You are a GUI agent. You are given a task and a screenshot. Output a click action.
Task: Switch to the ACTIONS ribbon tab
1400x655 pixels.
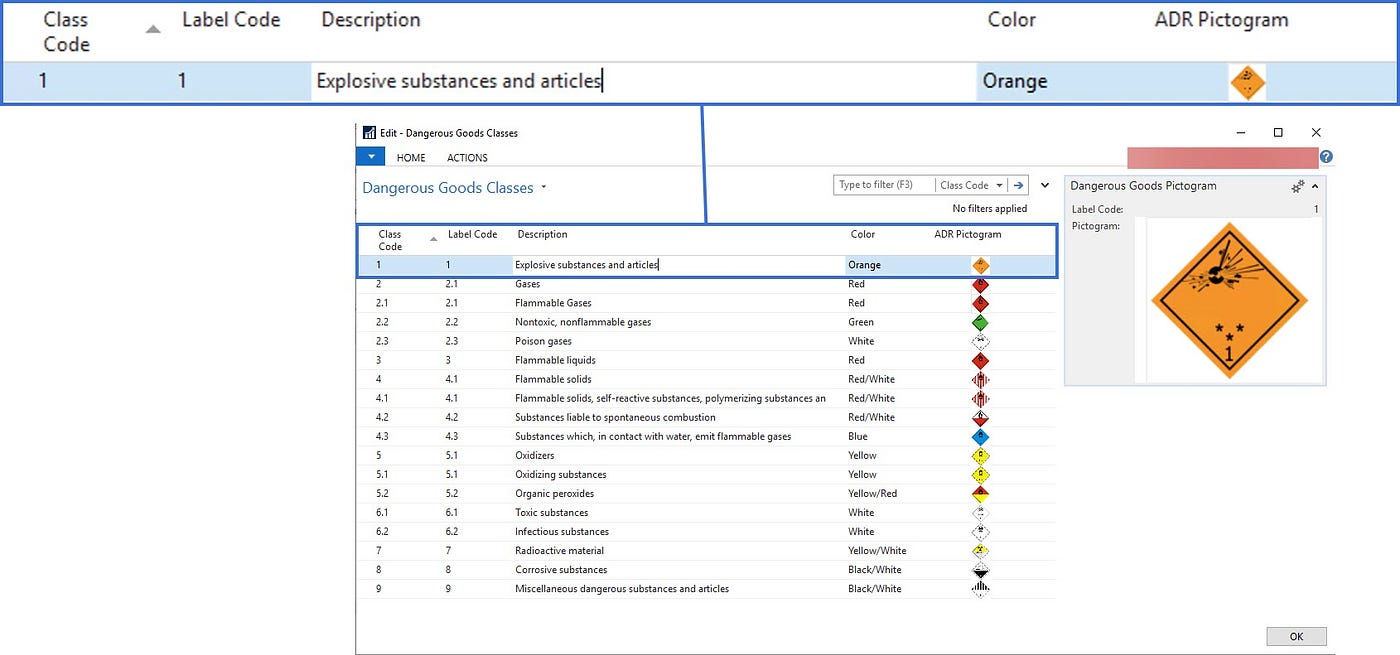click(467, 158)
